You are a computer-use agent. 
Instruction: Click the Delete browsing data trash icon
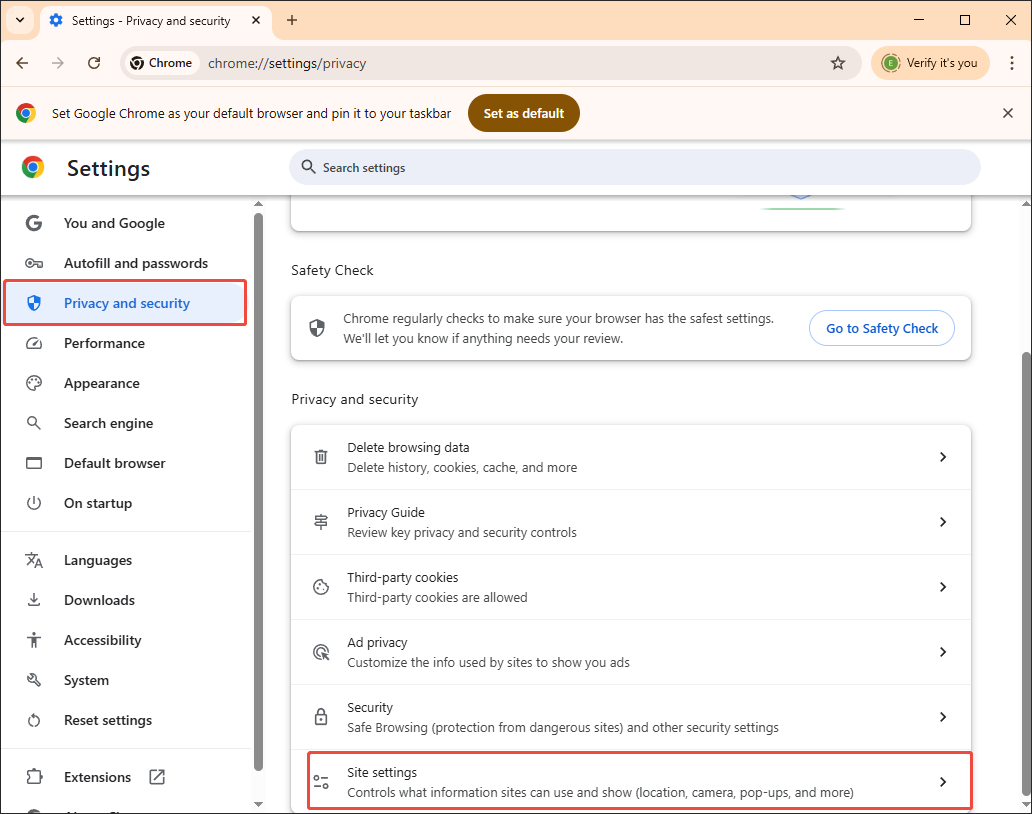320,456
